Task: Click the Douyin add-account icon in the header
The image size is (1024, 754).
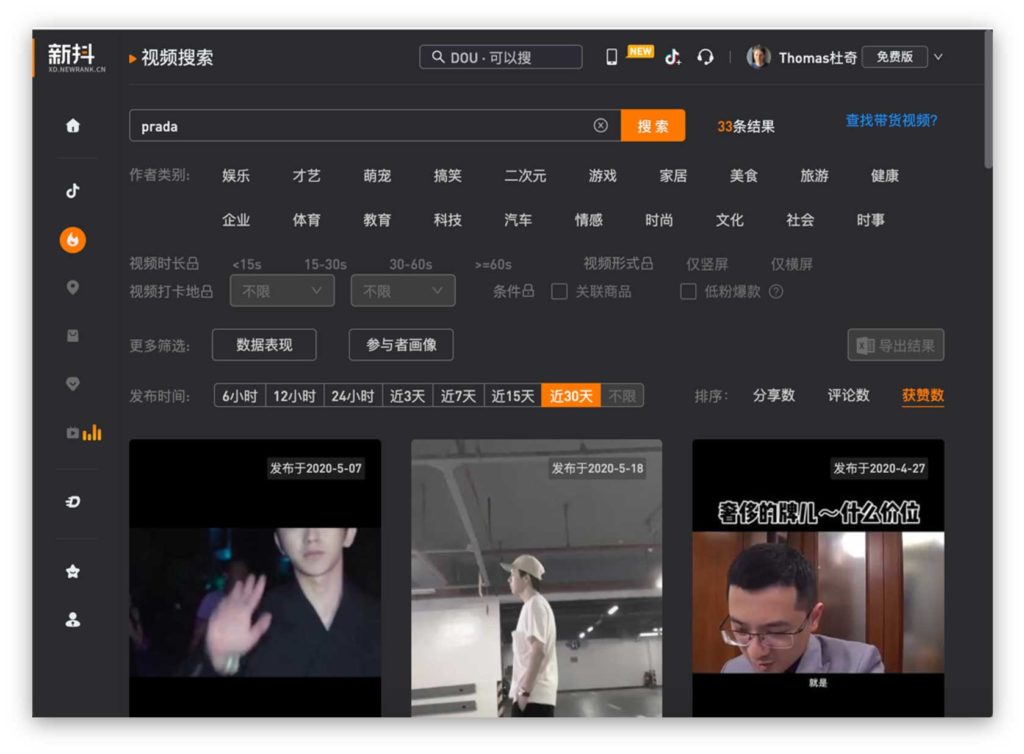Action: 673,57
